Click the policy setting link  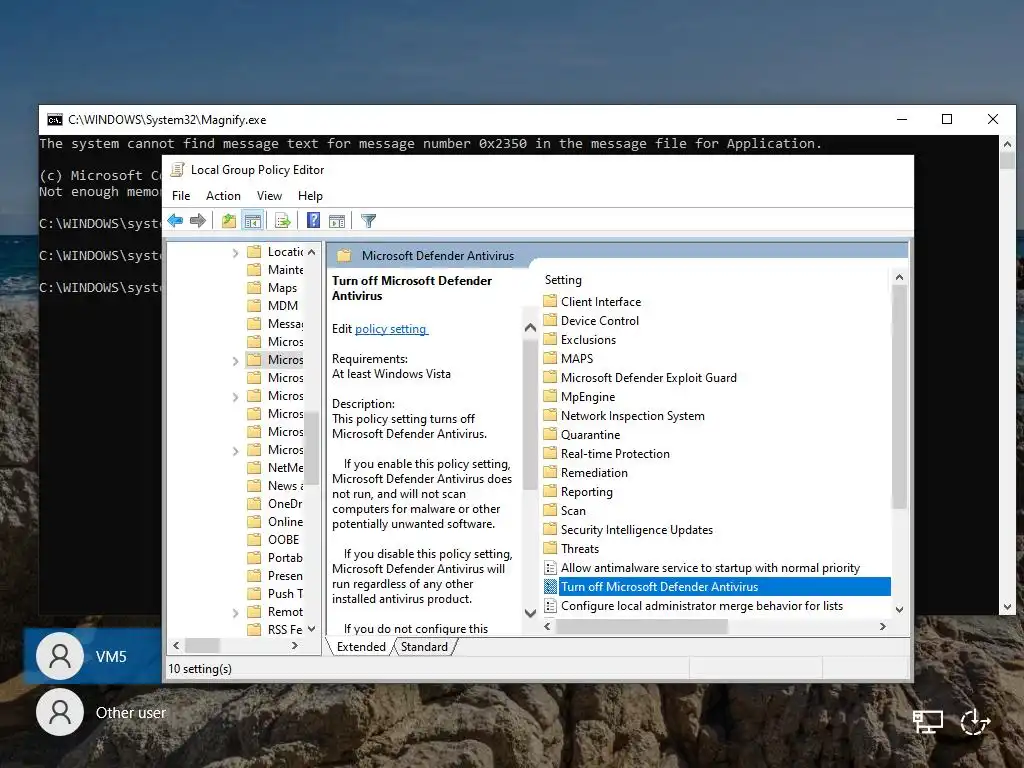391,329
